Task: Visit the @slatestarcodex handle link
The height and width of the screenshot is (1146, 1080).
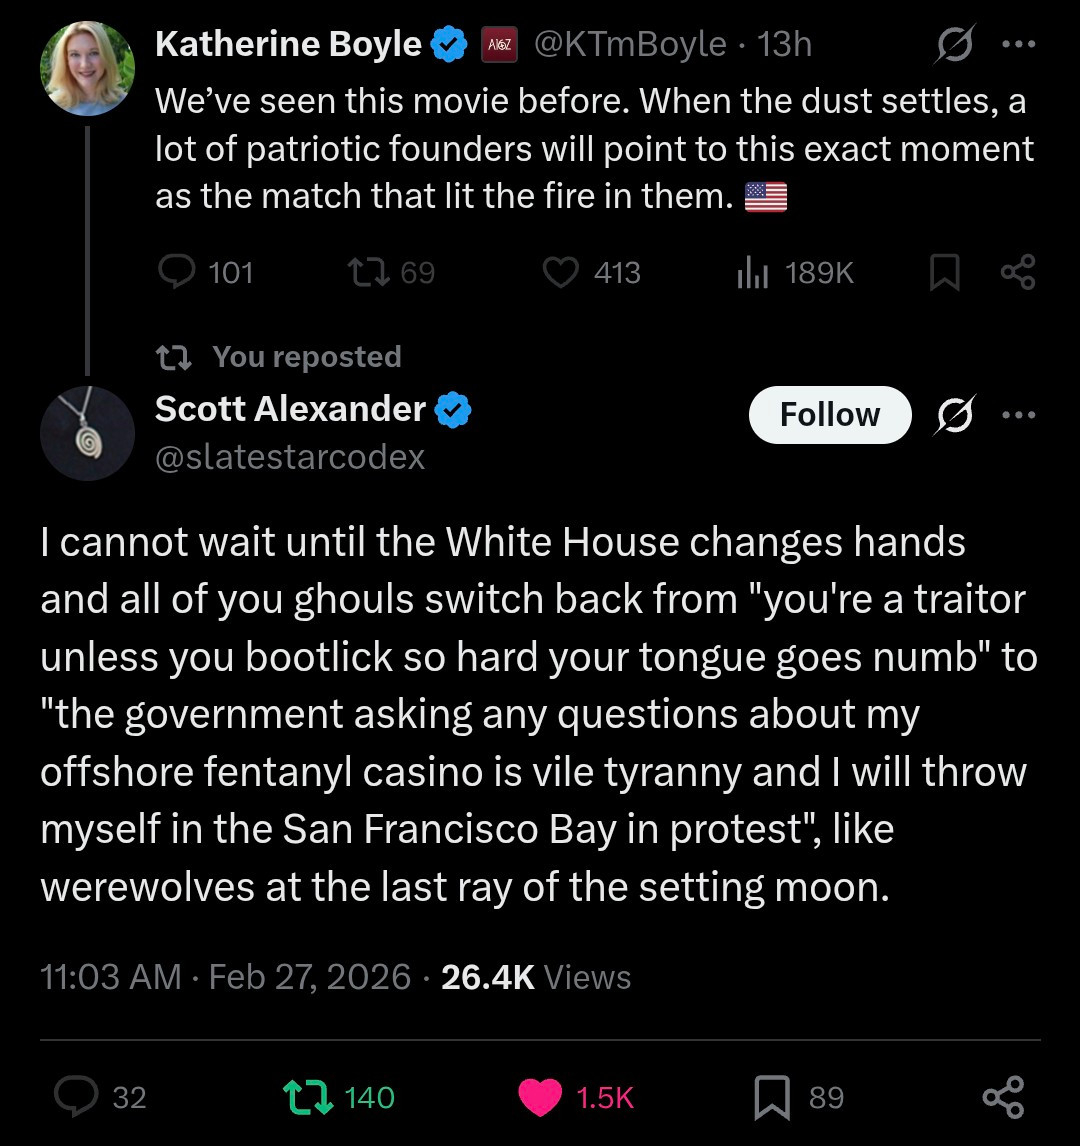Action: coord(290,457)
